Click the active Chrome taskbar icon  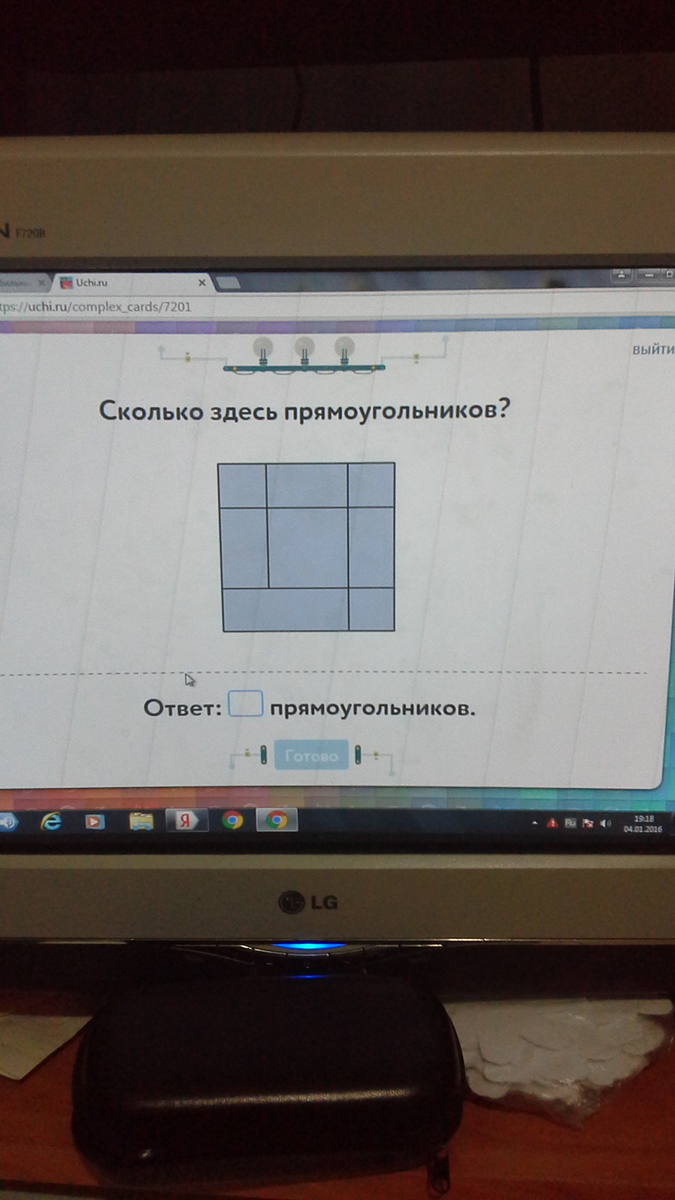[276, 821]
